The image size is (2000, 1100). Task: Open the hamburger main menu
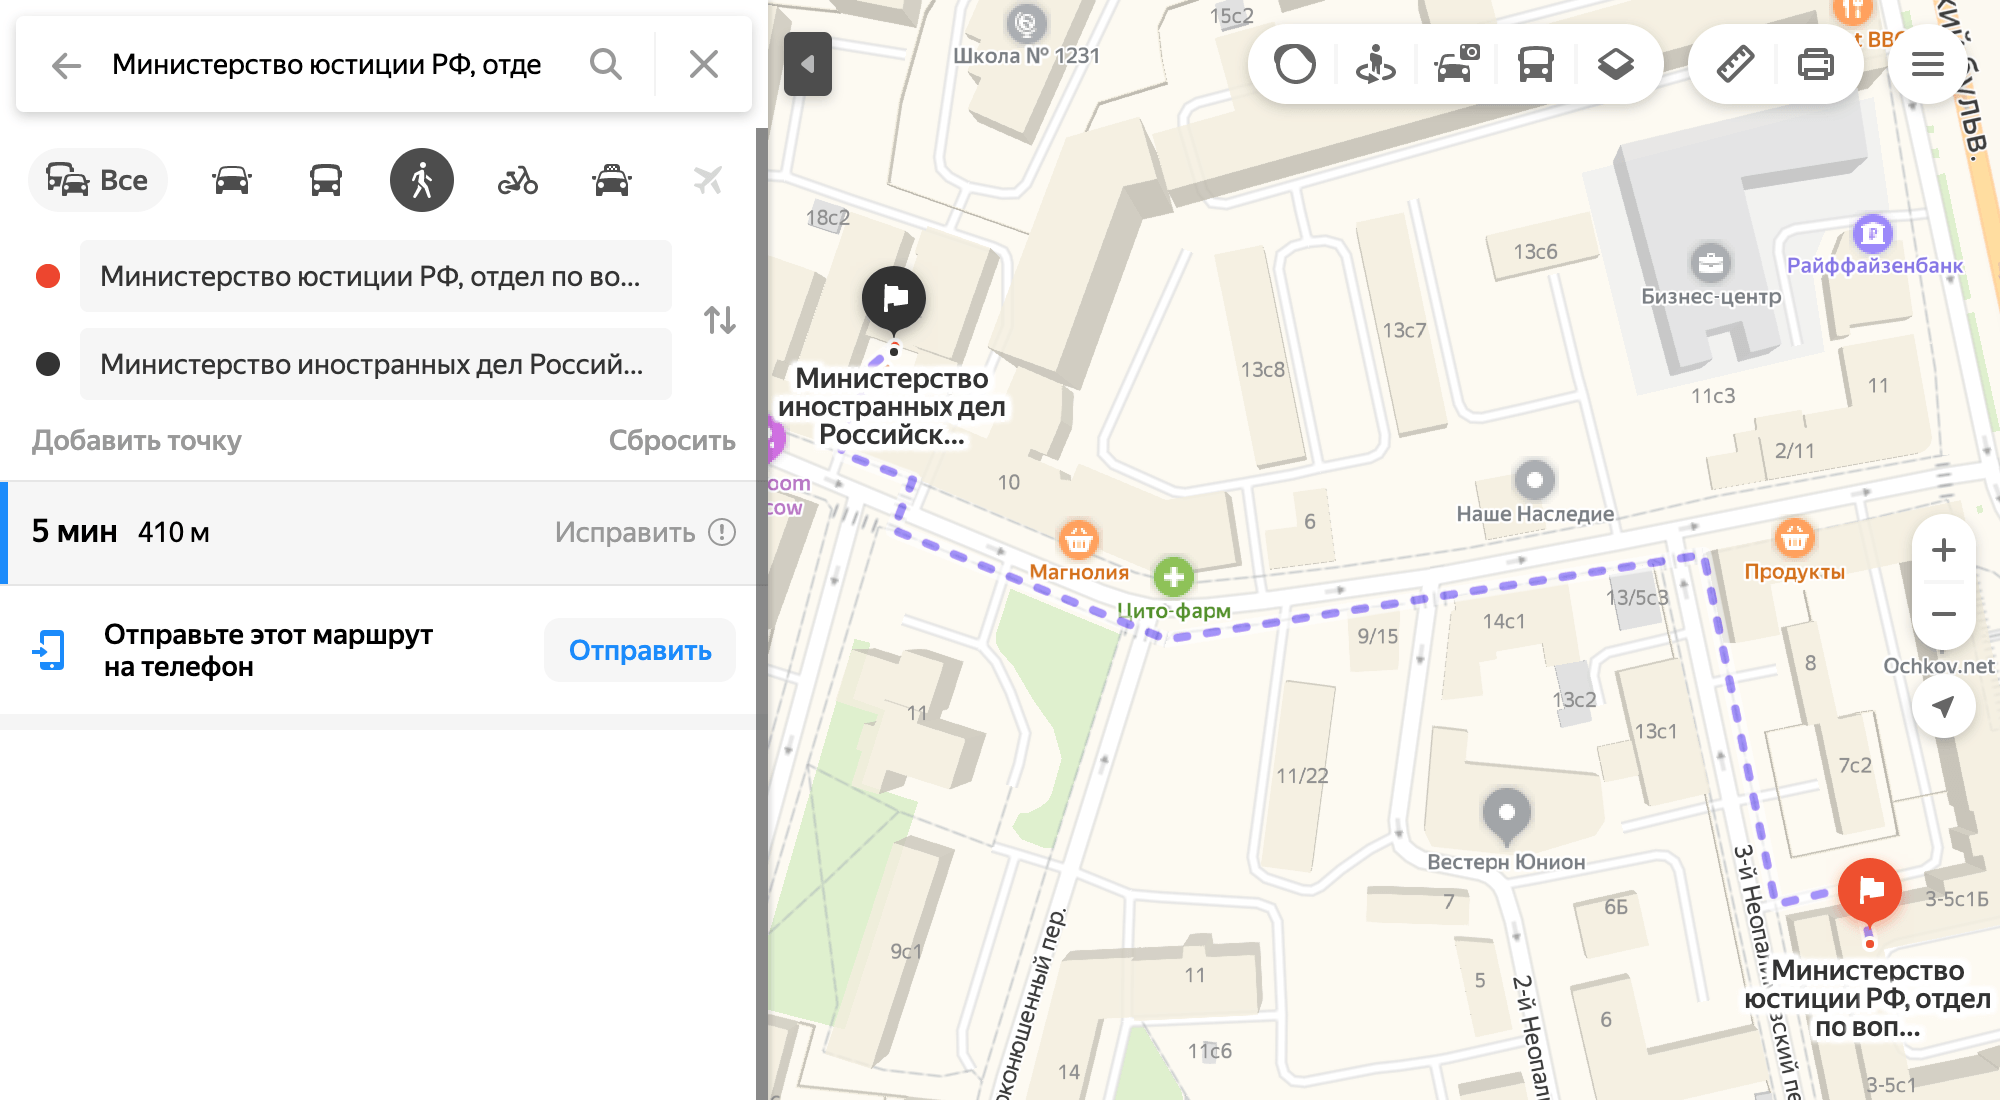point(1927,65)
